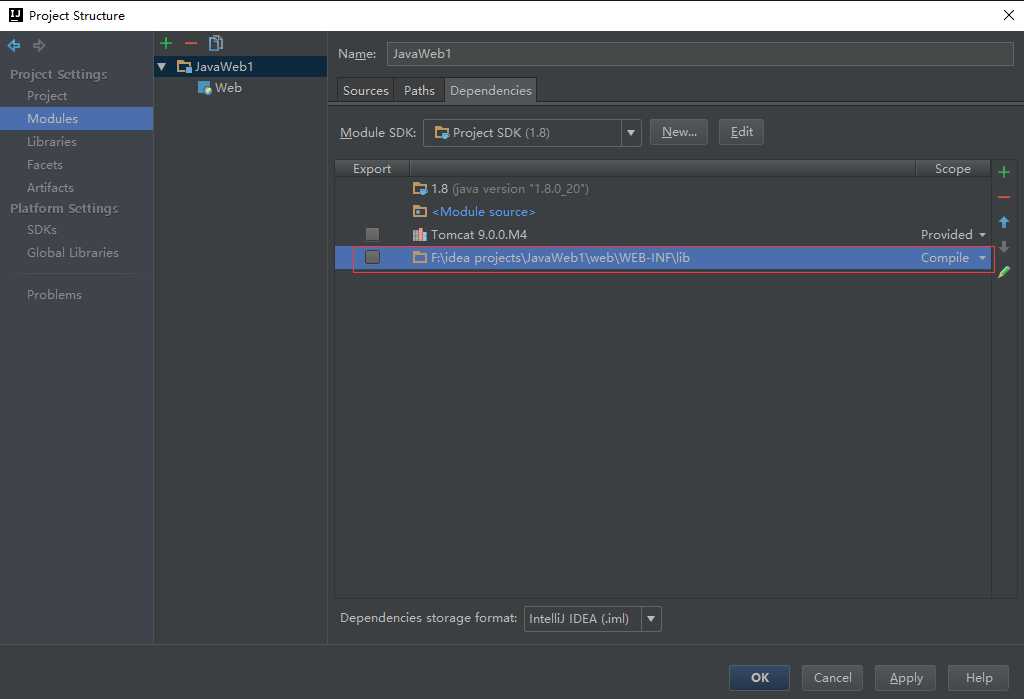The width and height of the screenshot is (1024, 699).
Task: Open Compile scope dropdown for WEB-INF\lib
Action: pos(982,258)
